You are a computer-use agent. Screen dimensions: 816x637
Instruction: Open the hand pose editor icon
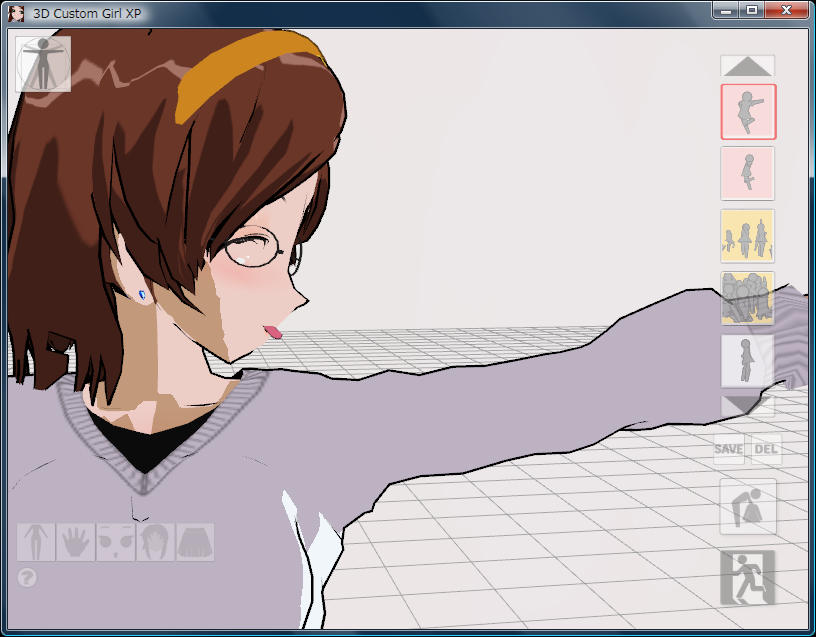75,542
